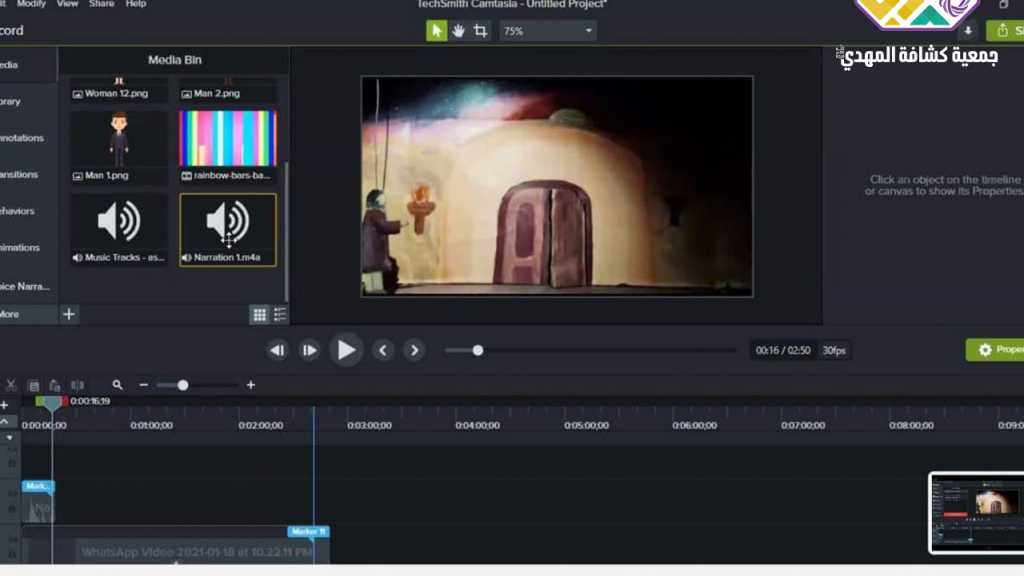Image resolution: width=1024 pixels, height=576 pixels.
Task: Activate the hand Pan tool
Action: (458, 31)
